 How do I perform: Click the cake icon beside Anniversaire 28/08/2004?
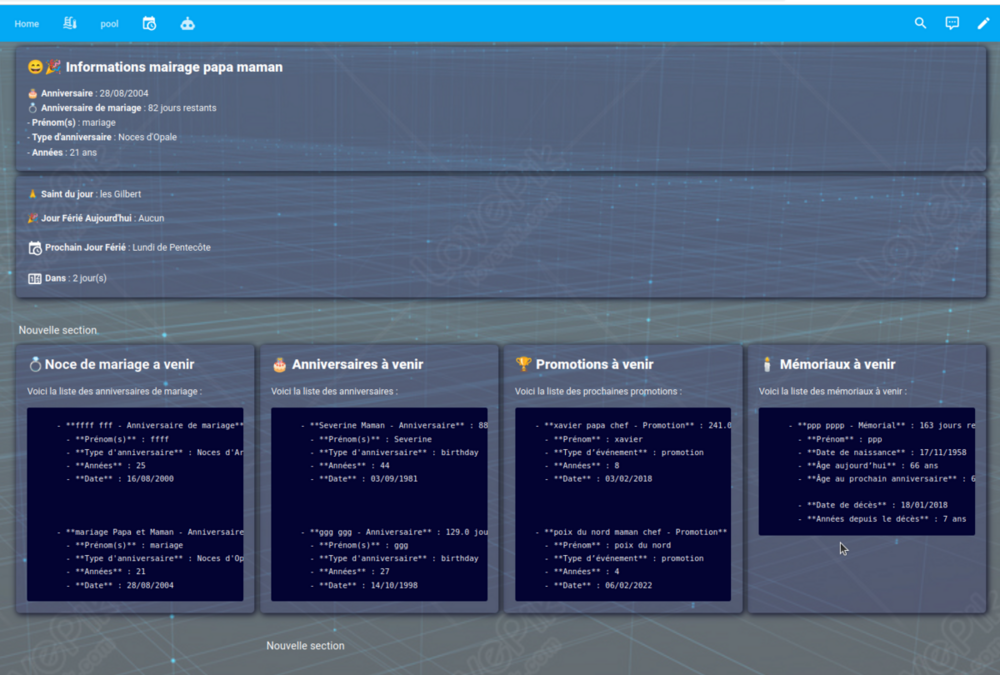tap(33, 93)
